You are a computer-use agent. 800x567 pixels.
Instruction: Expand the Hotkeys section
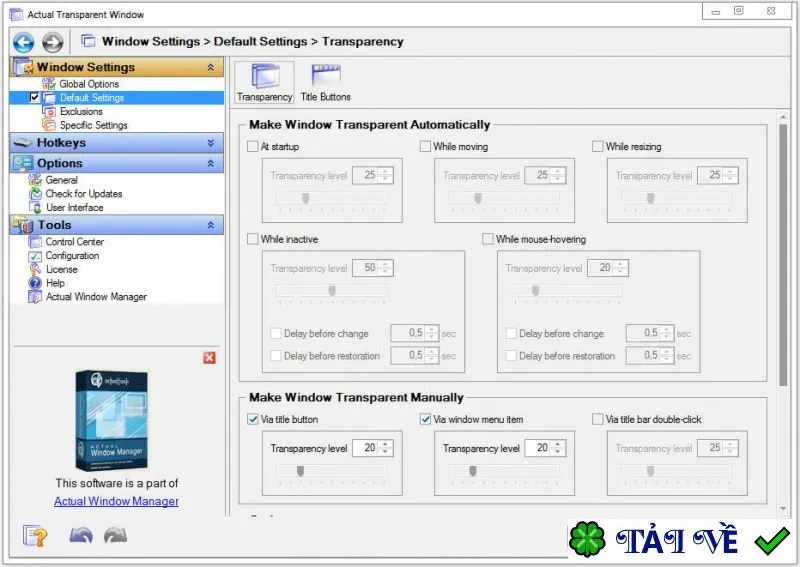click(211, 143)
